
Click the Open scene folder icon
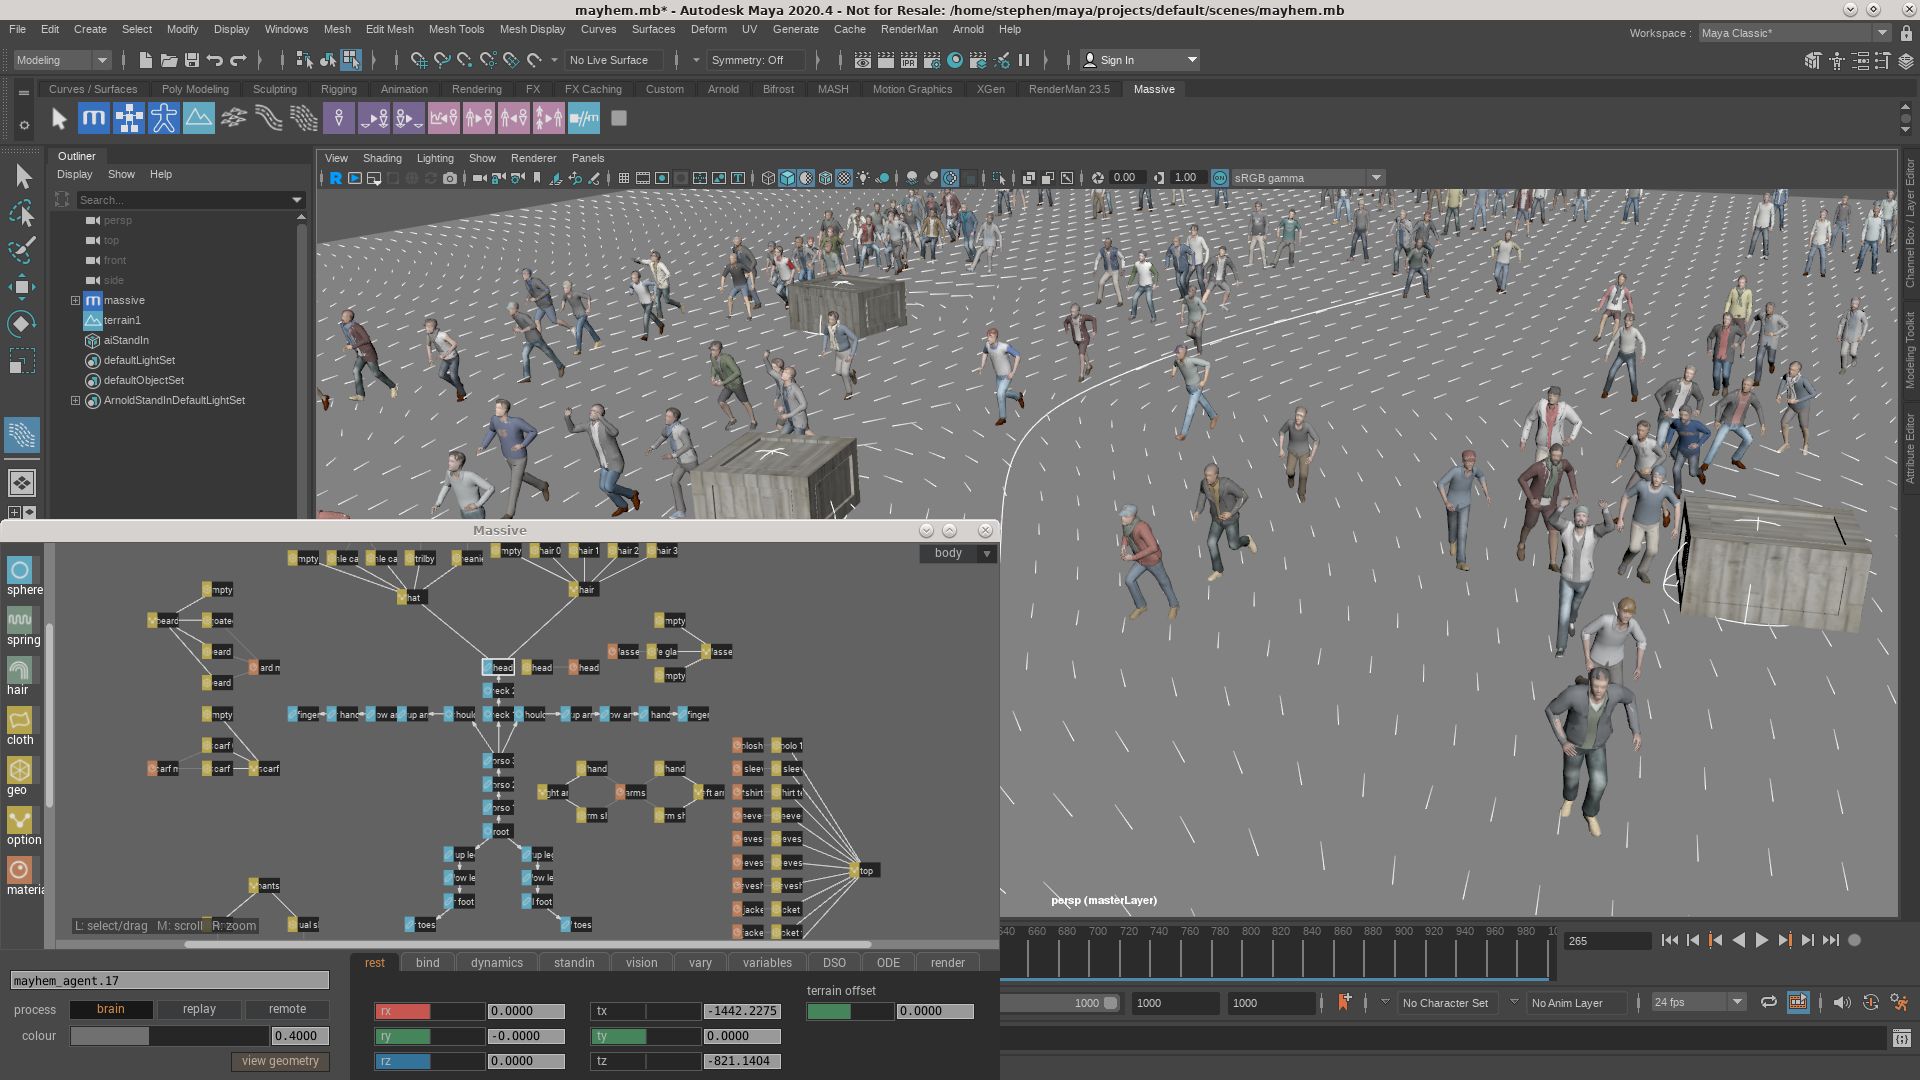[x=169, y=60]
